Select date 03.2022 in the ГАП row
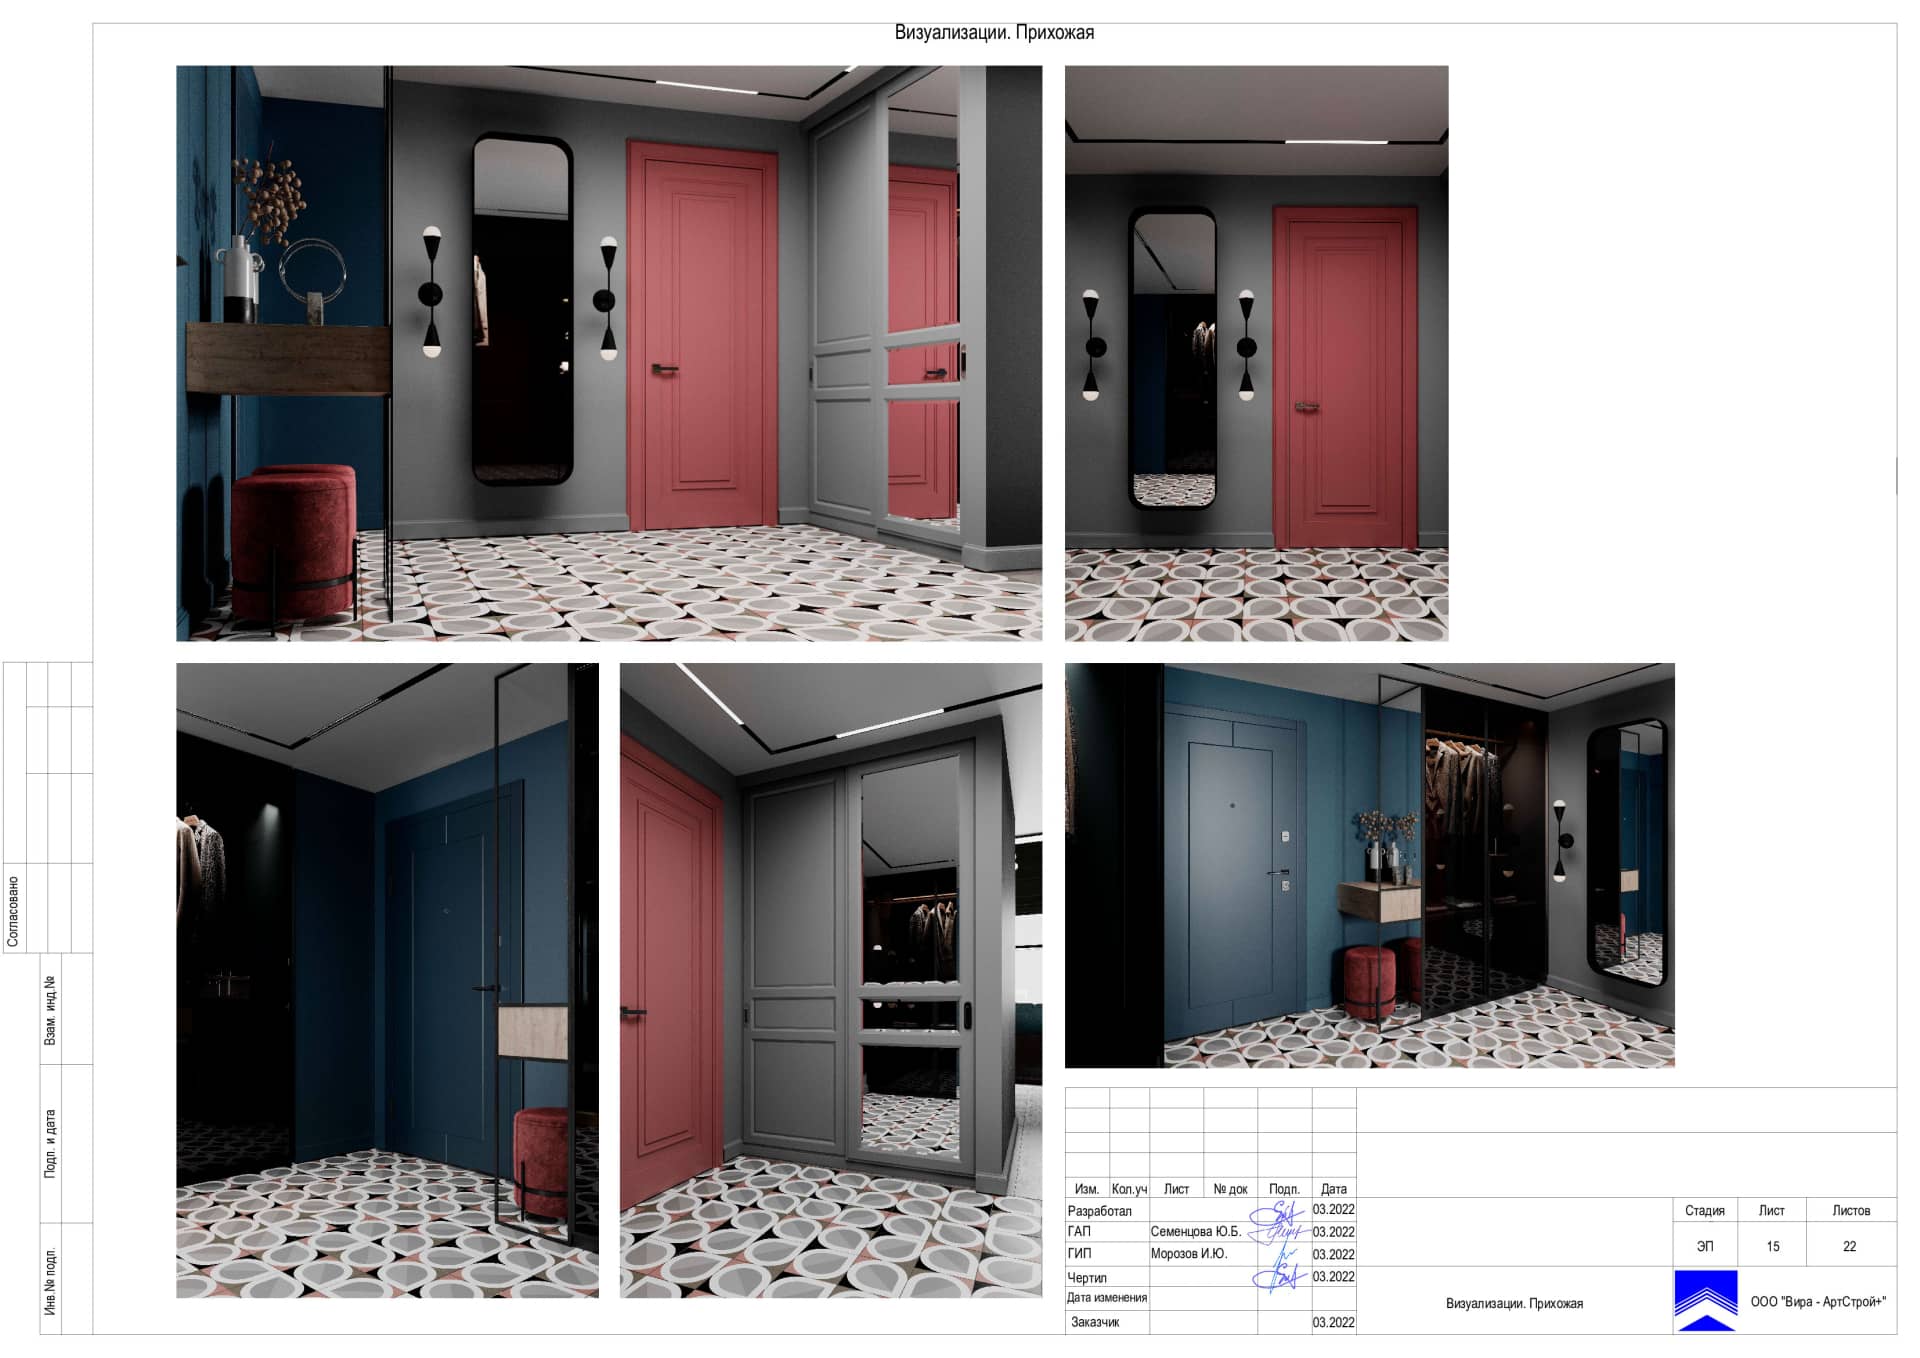 pos(1334,1232)
